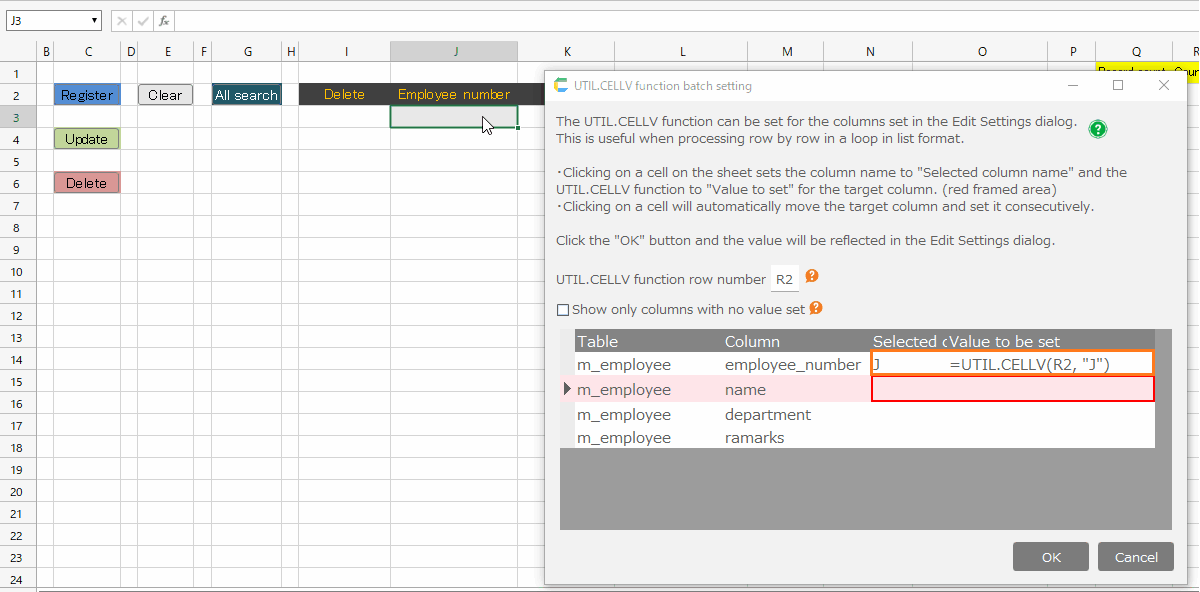This screenshot has width=1200, height=592.
Task: Click the Selected column cell showing J
Action: [x=910, y=364]
